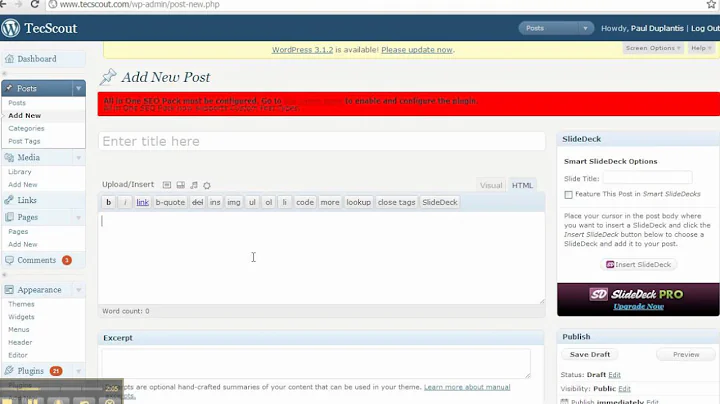Screen dimensions: 720x404
Task: Switch to the HTML editor tab
Action: pyautogui.click(x=522, y=185)
